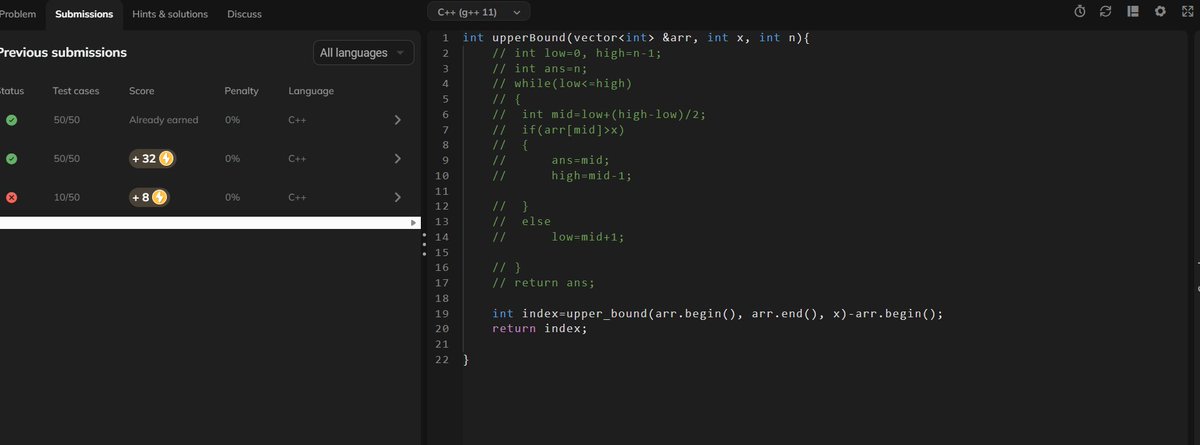Click the commented while(low<=high) line

[x=562, y=83]
